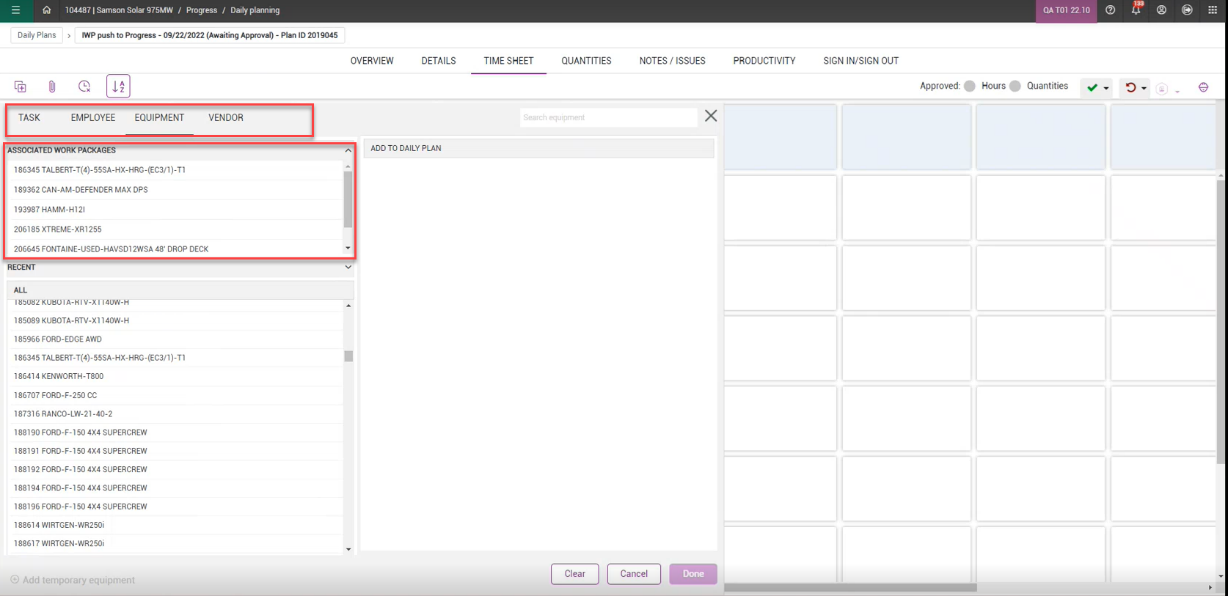Open the approve checkmark dropdown arrow
1228x596 pixels.
[1106, 89]
